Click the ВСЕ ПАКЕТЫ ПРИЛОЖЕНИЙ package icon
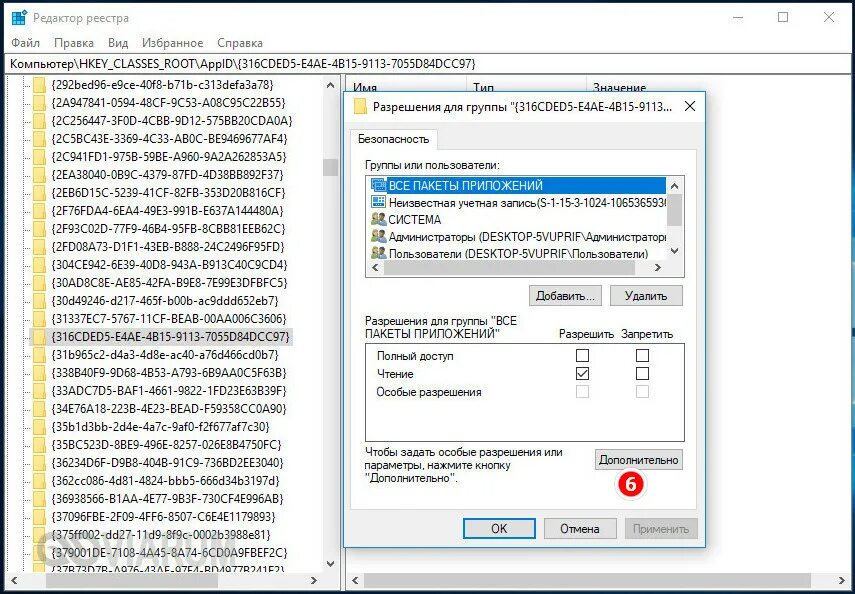Image resolution: width=855 pixels, height=594 pixels. click(x=378, y=185)
